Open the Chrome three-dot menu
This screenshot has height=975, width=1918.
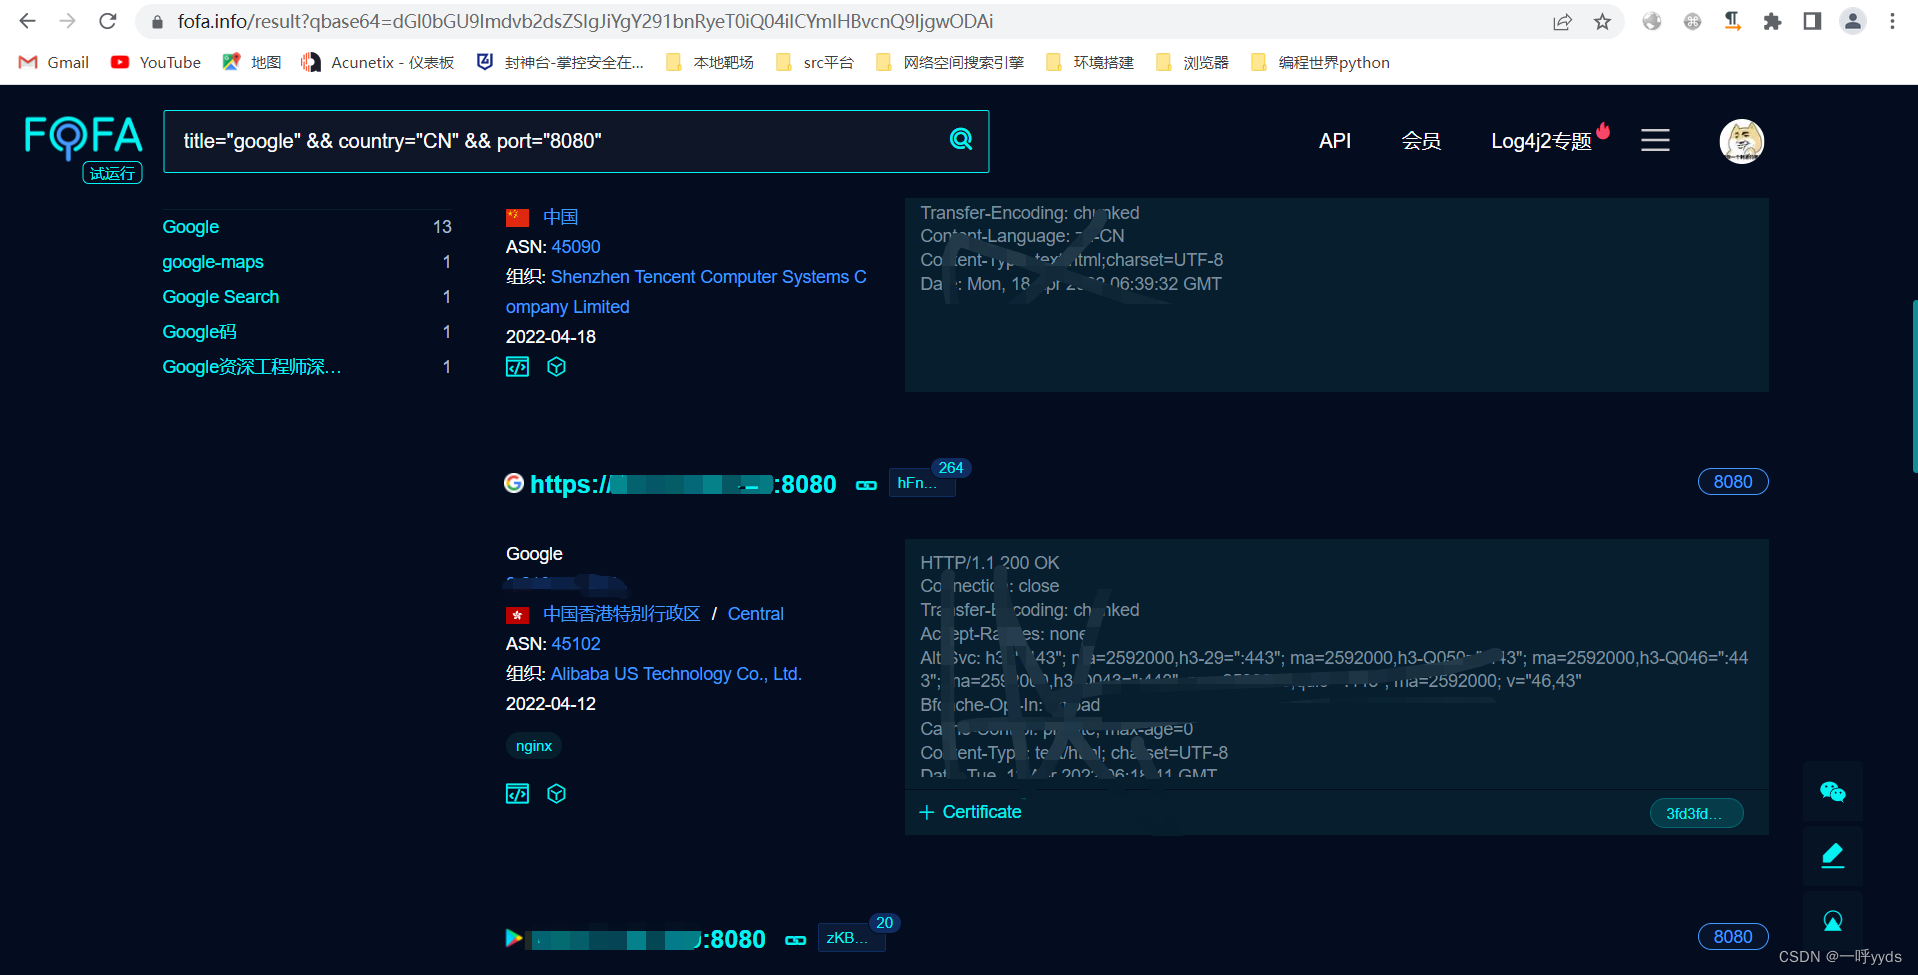coord(1892,21)
